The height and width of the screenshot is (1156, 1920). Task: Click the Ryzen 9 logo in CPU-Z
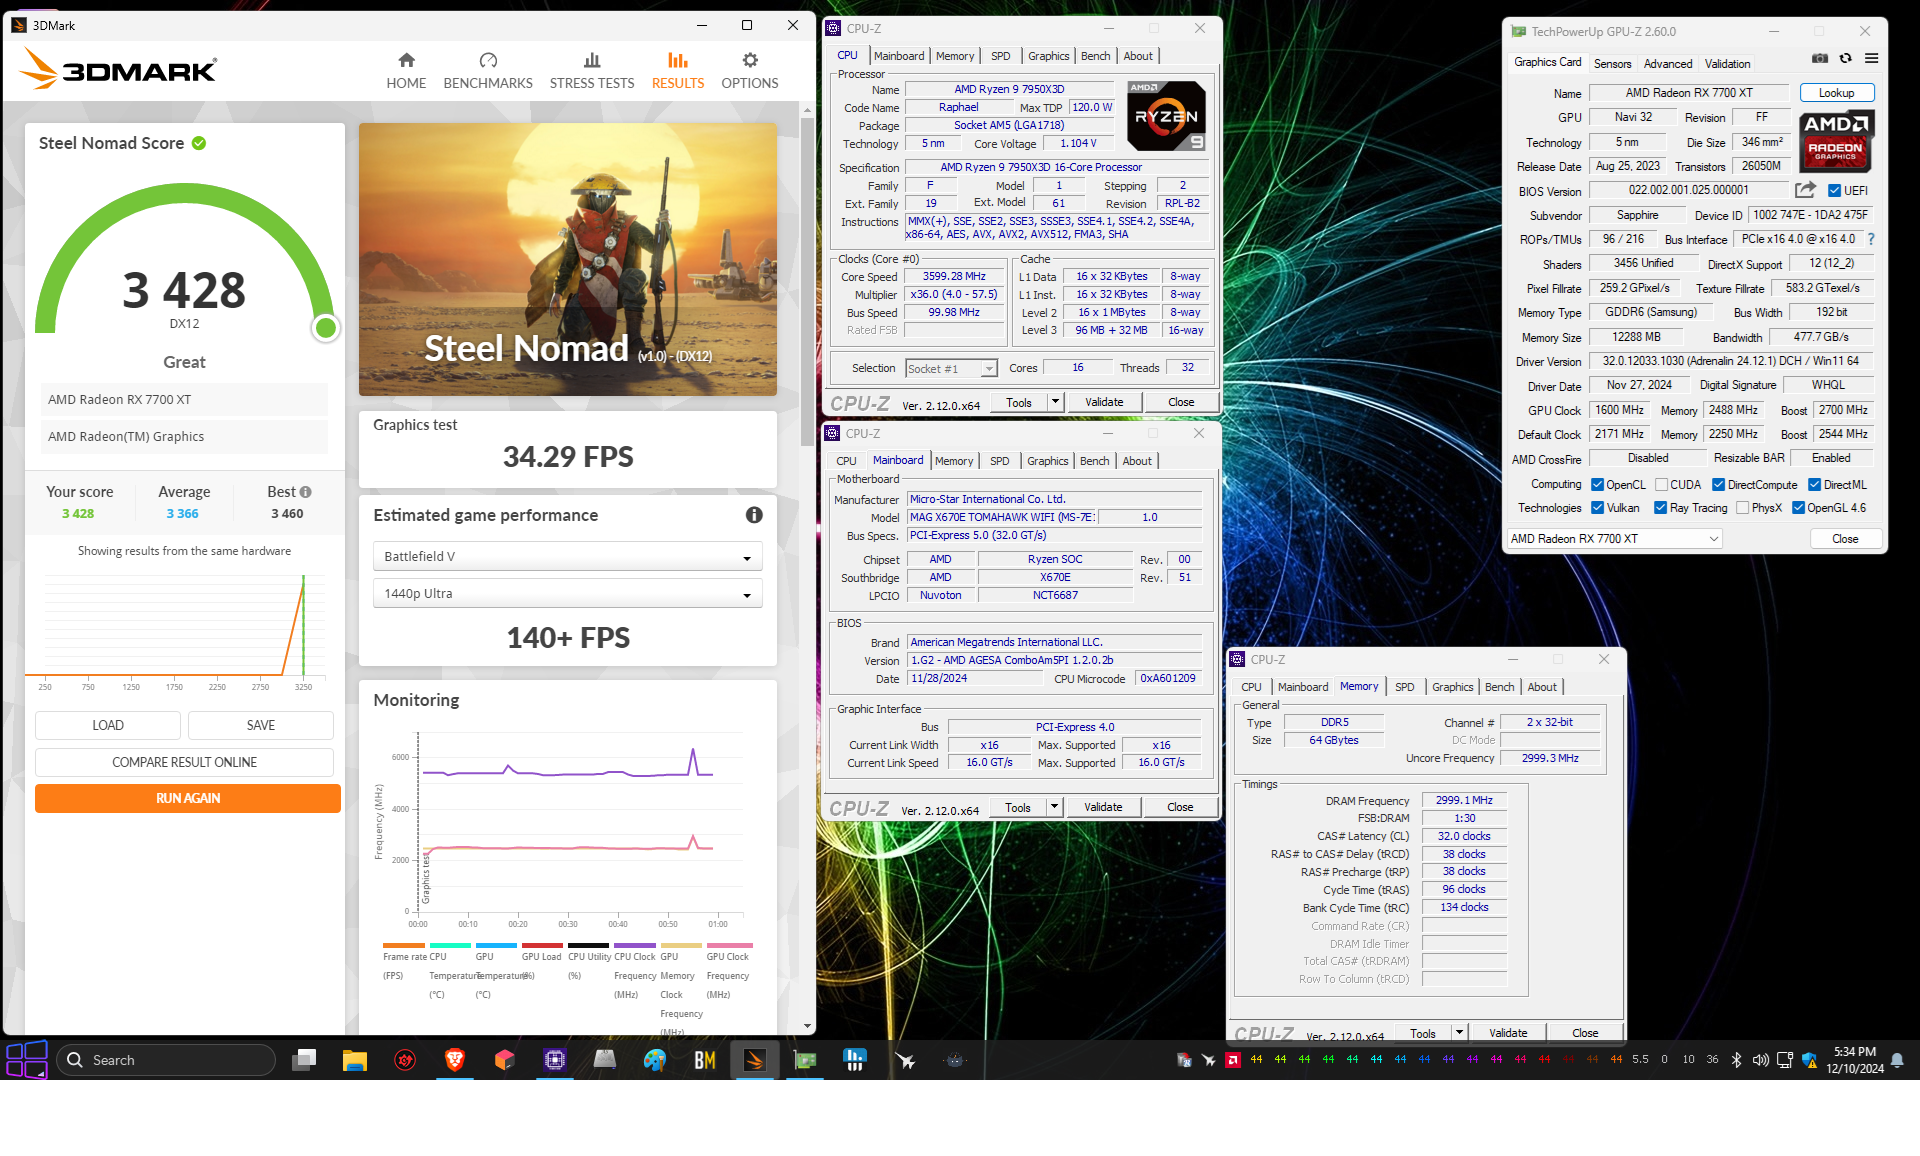coord(1166,116)
